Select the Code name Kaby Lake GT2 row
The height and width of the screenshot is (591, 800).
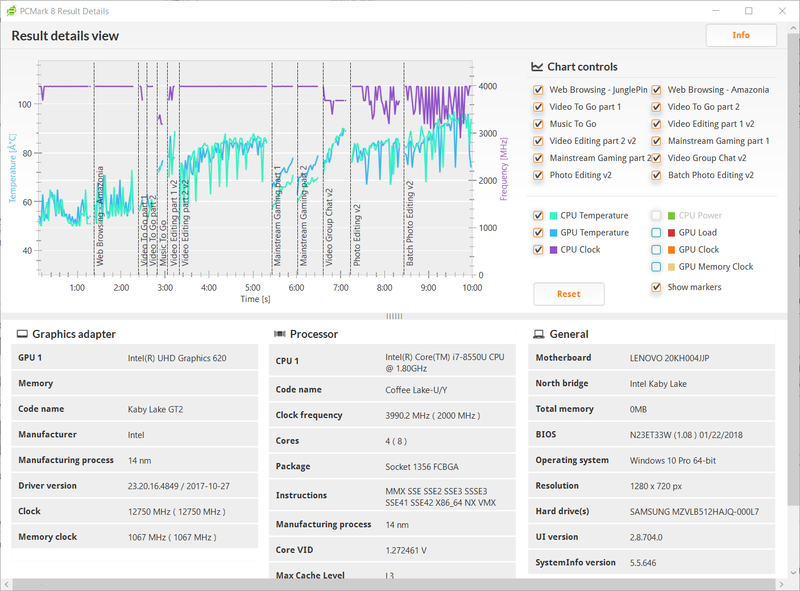tap(135, 409)
